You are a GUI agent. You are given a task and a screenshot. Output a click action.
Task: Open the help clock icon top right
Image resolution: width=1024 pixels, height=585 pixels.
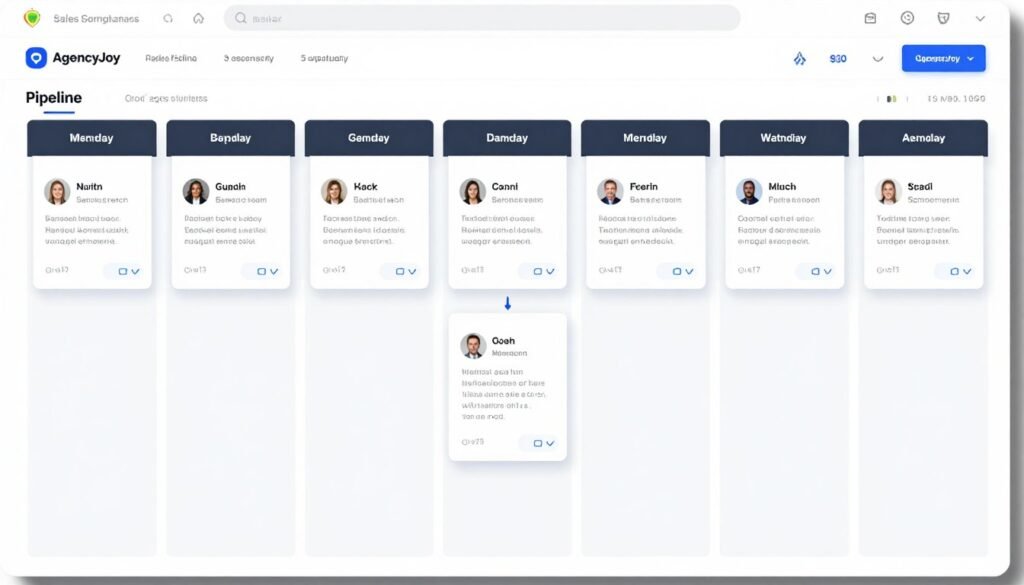pyautogui.click(x=907, y=17)
